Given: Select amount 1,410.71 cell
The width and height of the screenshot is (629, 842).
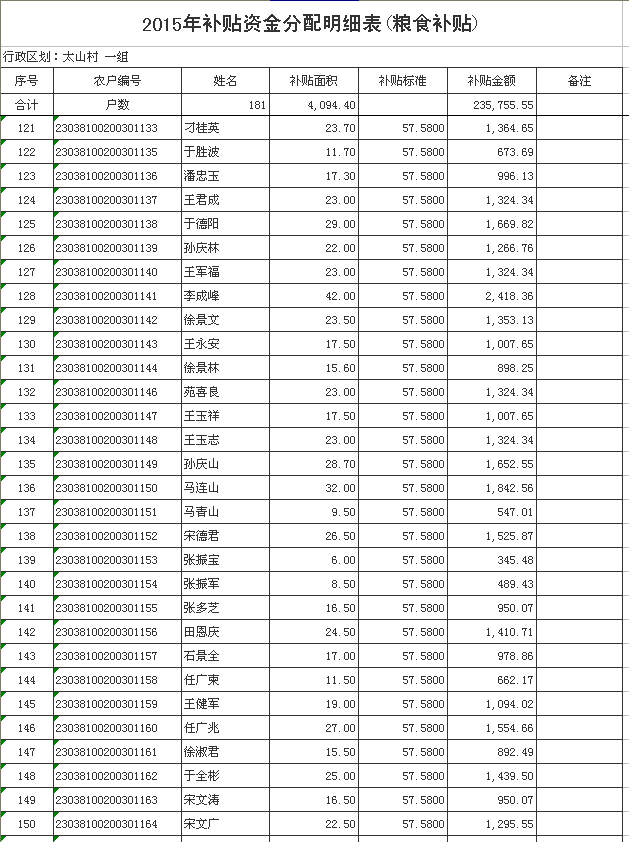Looking at the screenshot, I should (x=492, y=632).
